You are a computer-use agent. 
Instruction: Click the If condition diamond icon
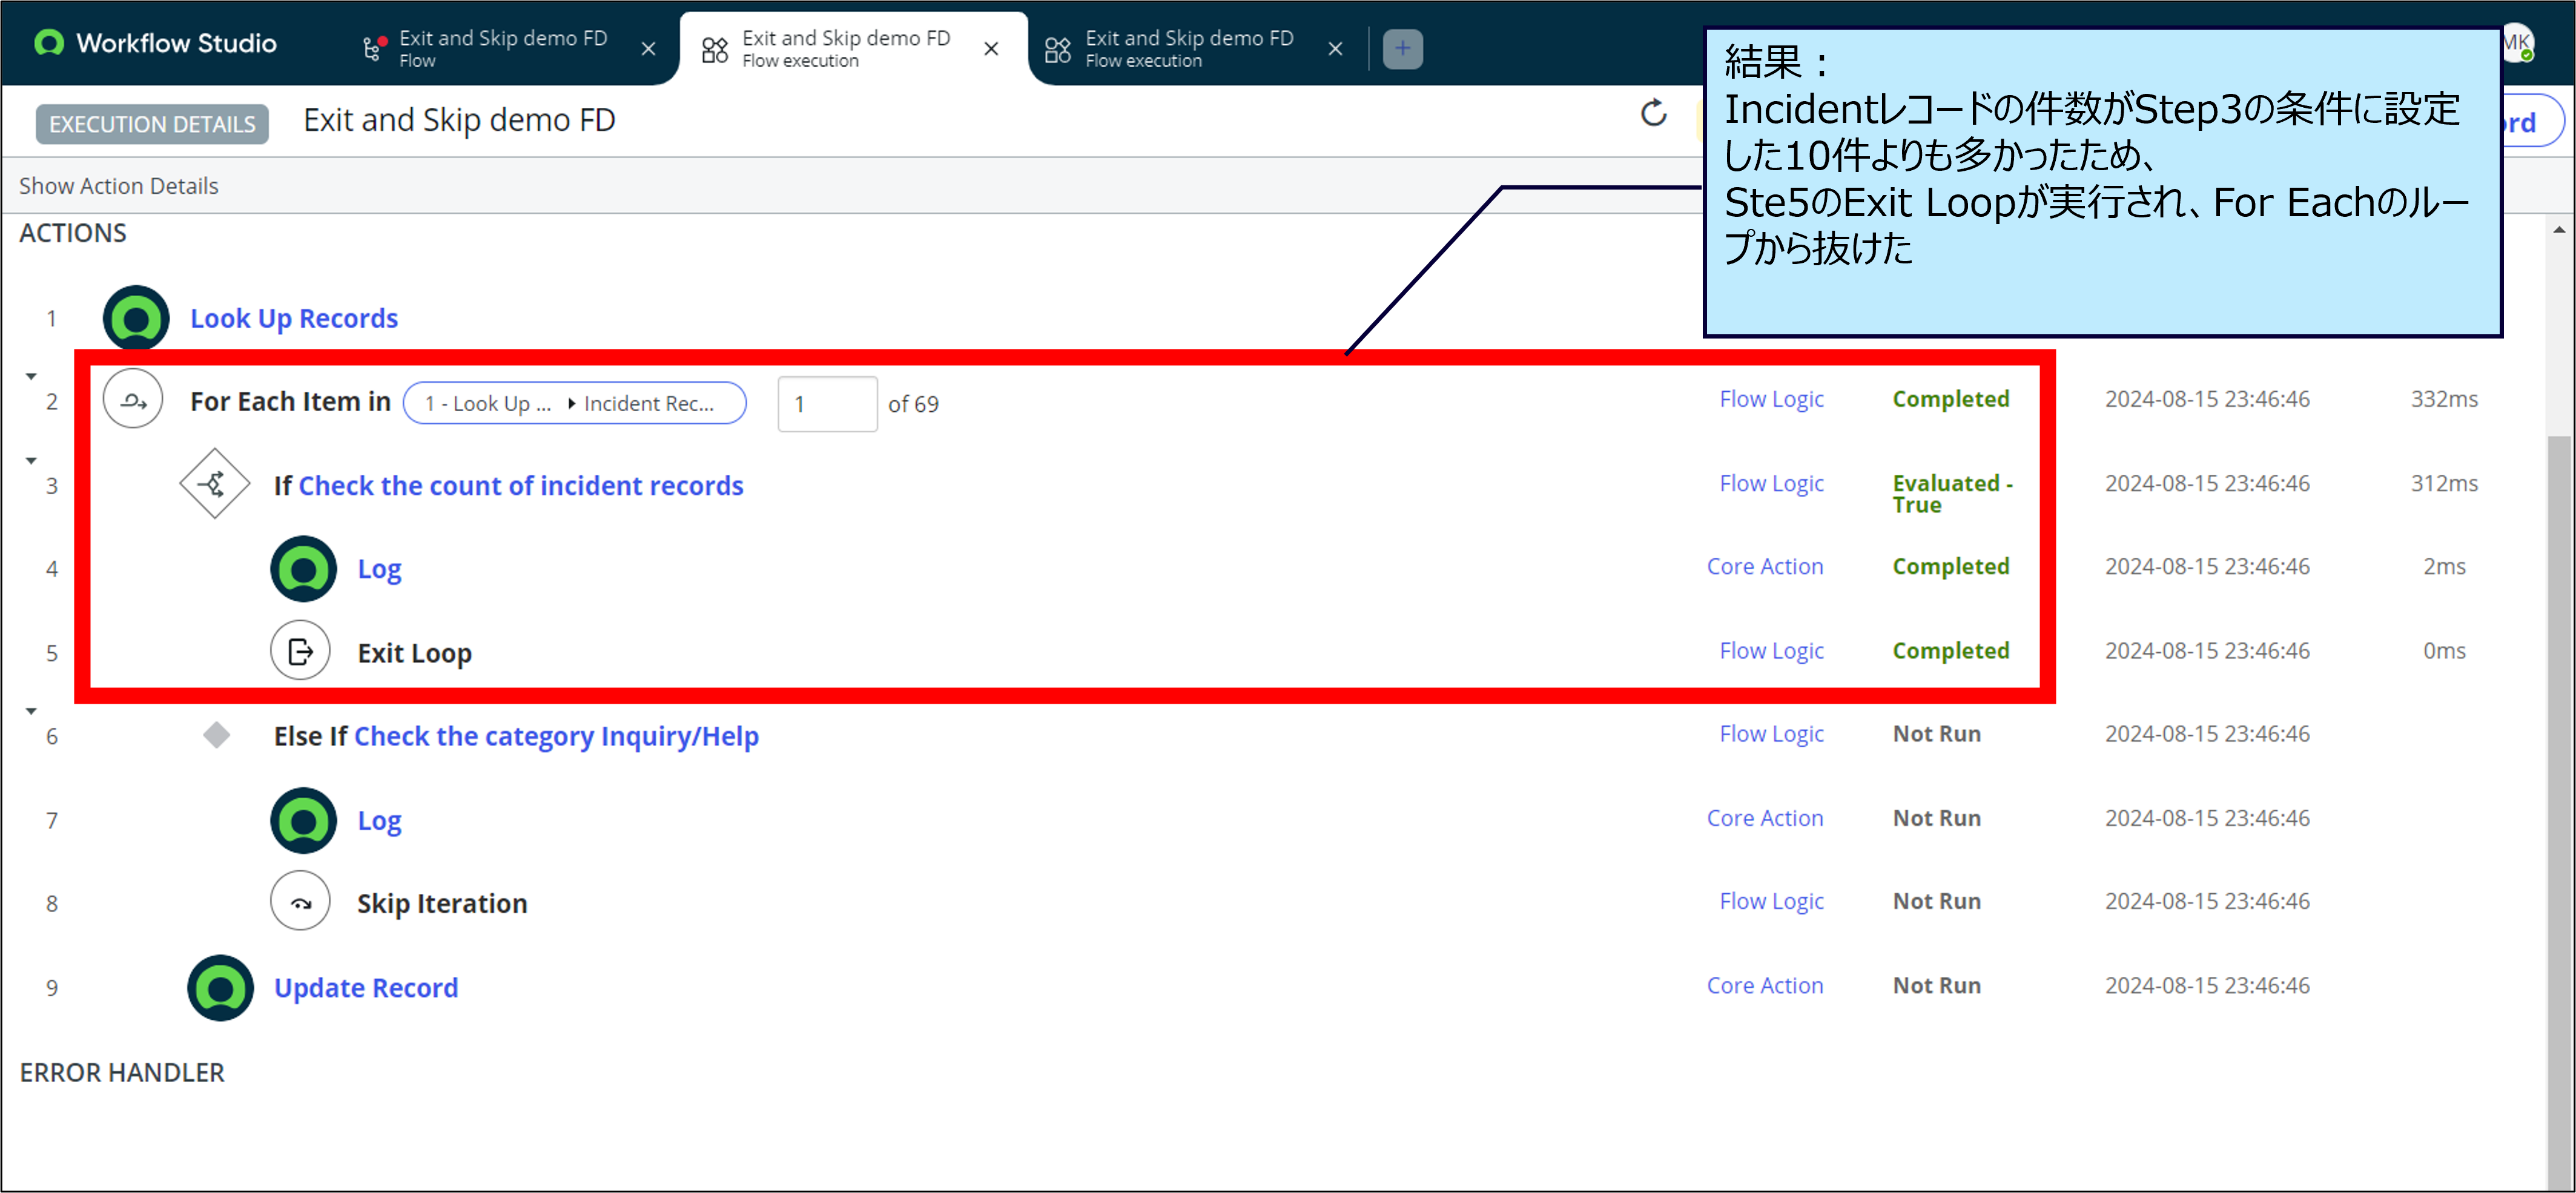click(214, 485)
